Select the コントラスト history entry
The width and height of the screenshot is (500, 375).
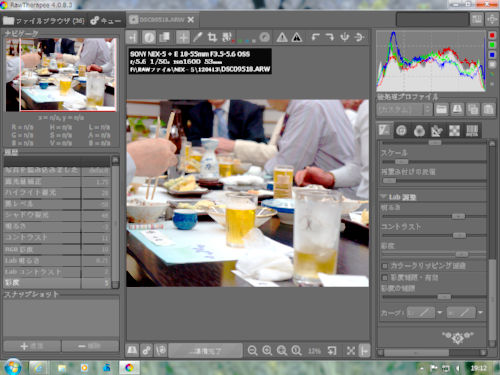tap(57, 238)
